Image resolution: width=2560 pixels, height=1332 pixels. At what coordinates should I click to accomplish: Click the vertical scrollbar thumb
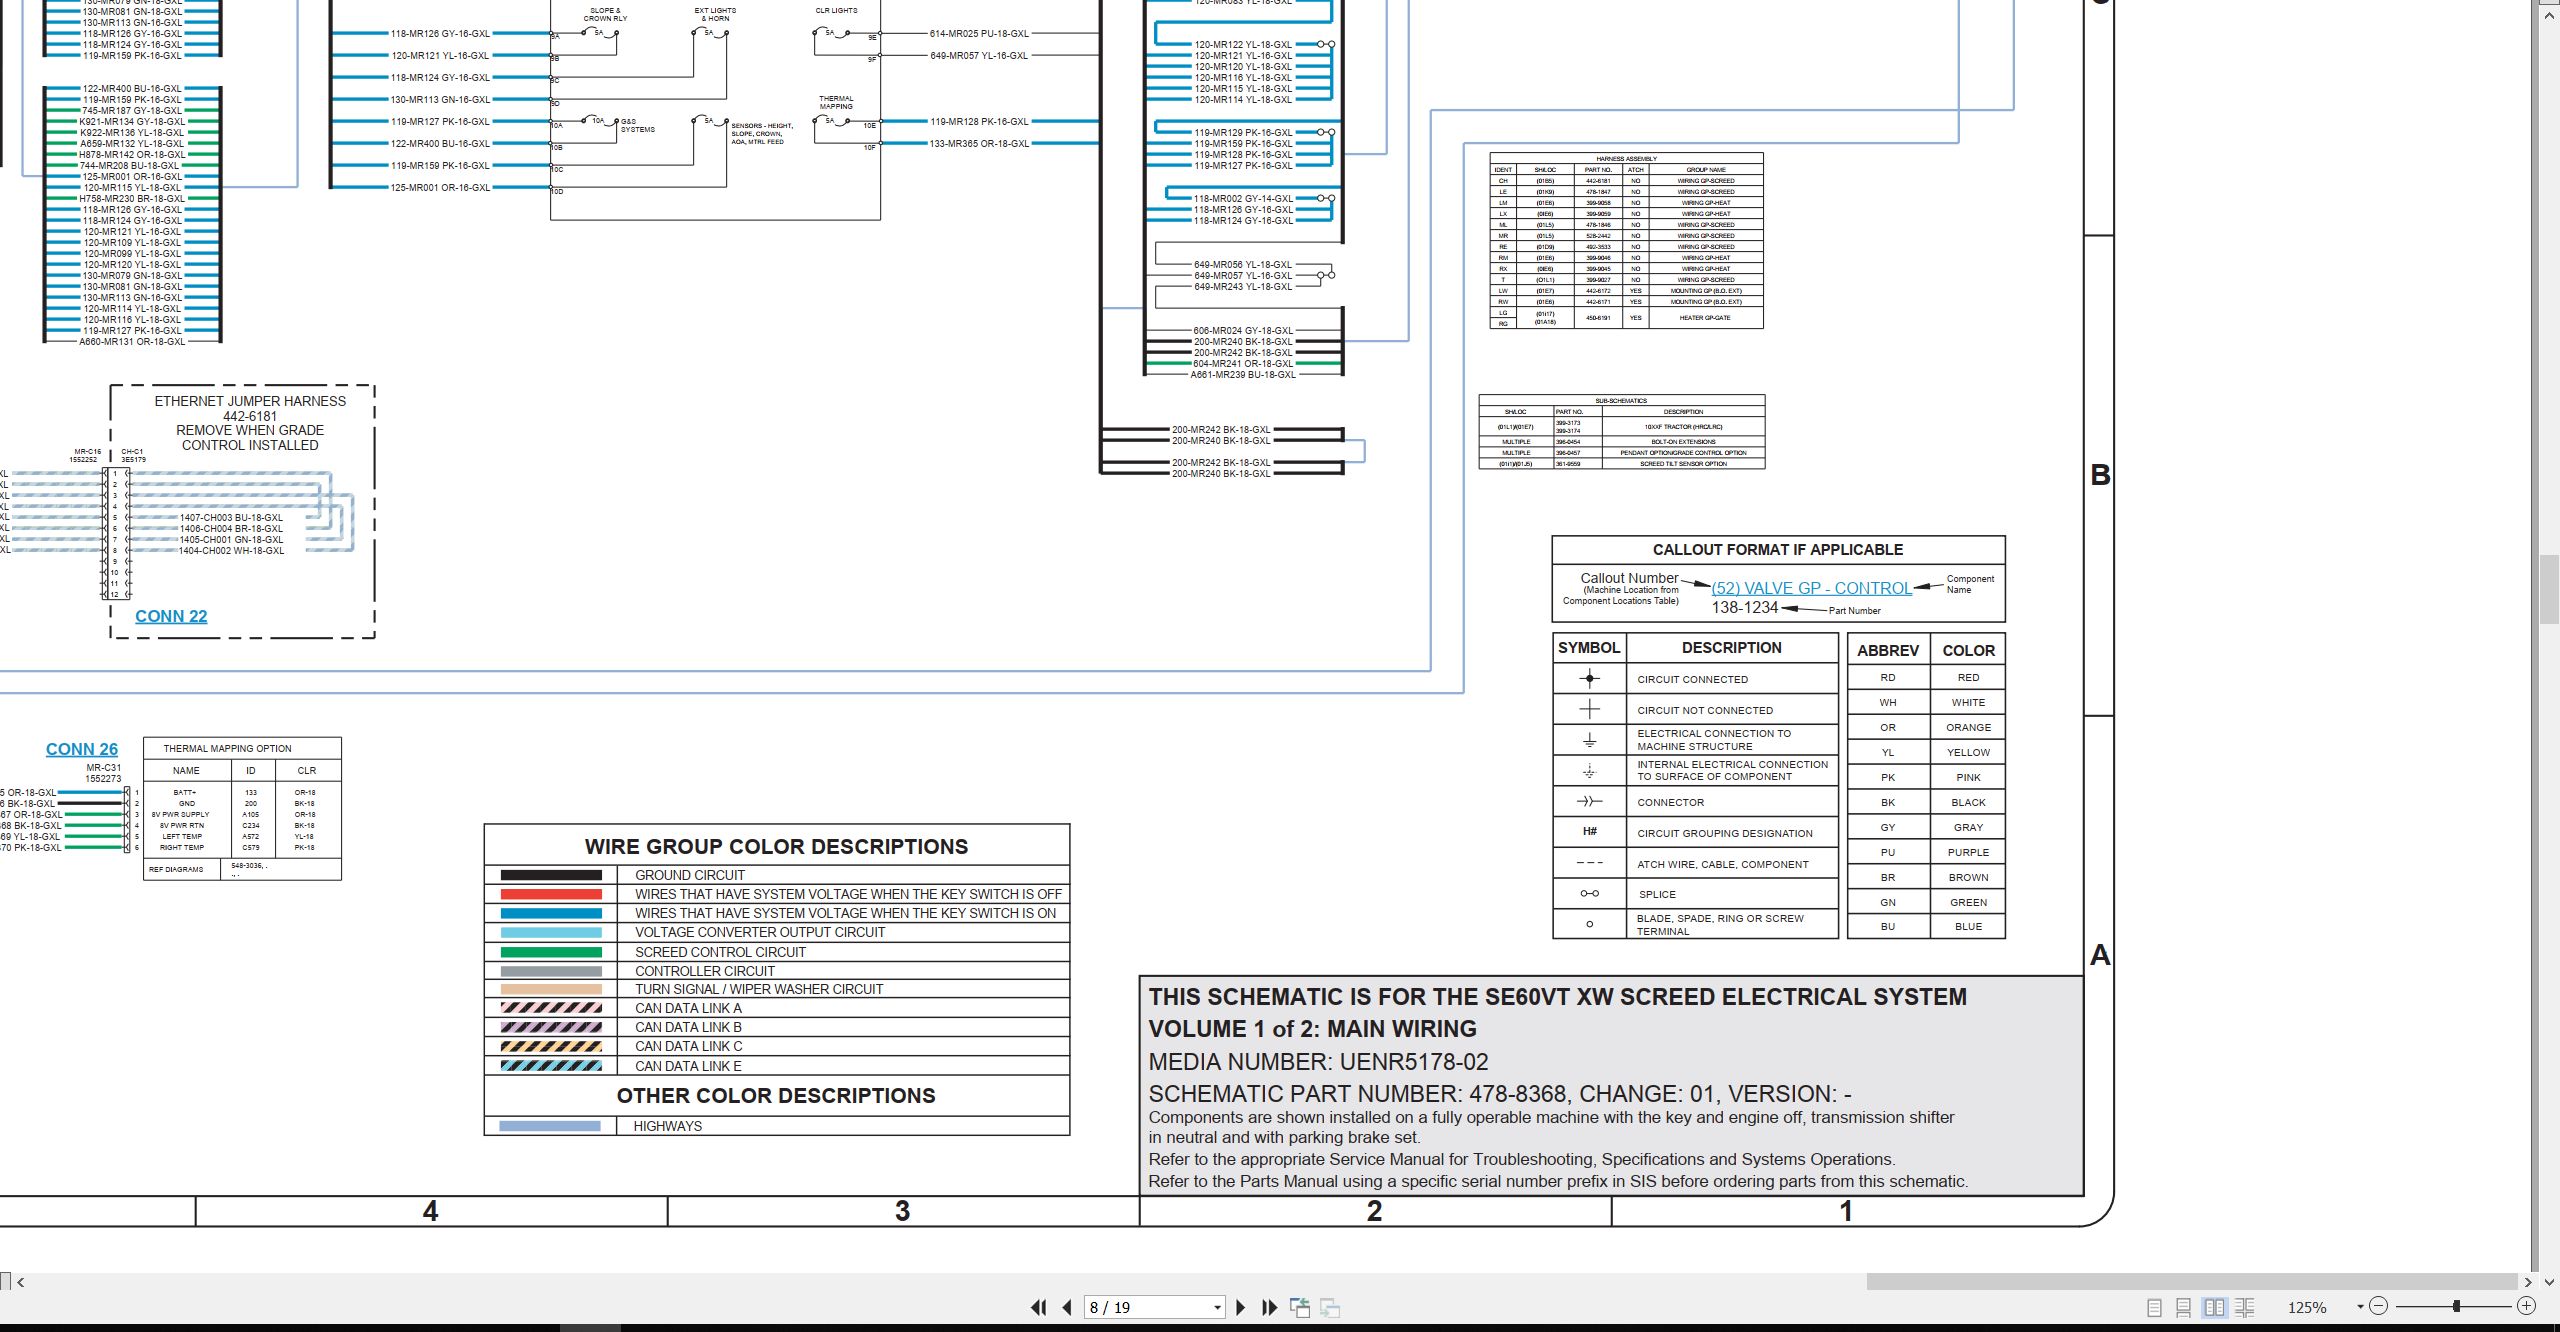[2548, 590]
